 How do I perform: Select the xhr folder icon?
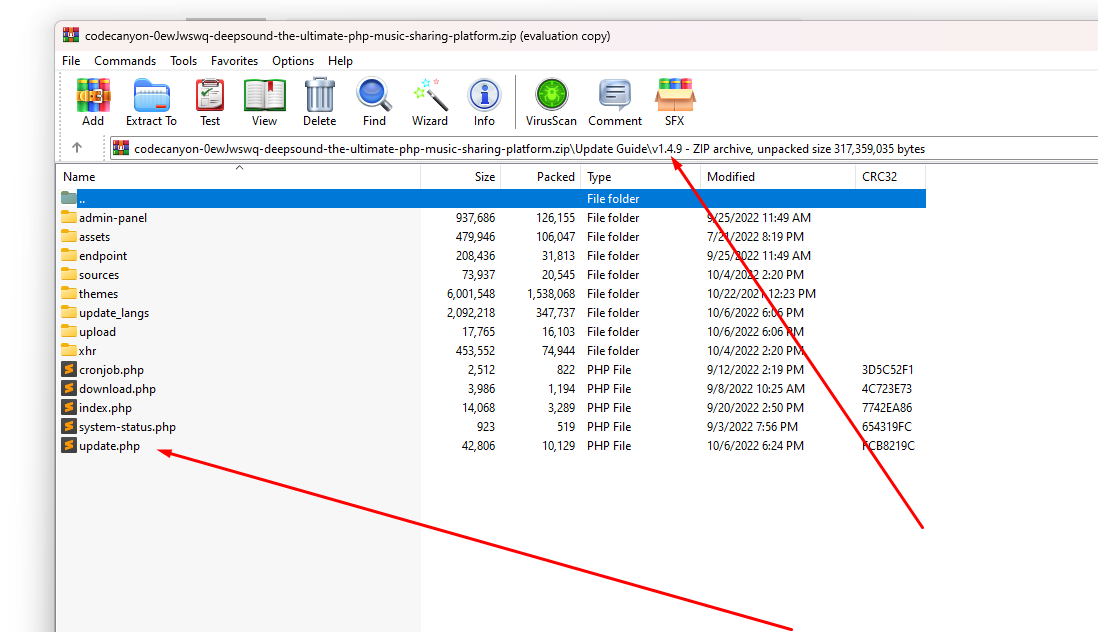(69, 349)
